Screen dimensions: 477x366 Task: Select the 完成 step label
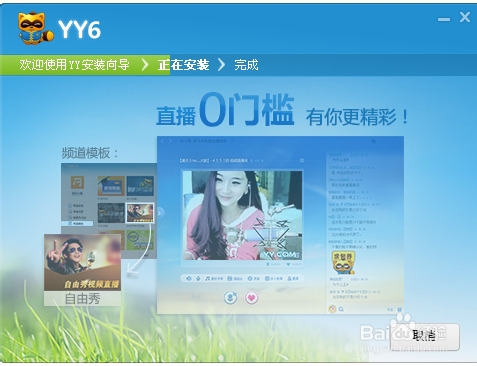[x=246, y=65]
